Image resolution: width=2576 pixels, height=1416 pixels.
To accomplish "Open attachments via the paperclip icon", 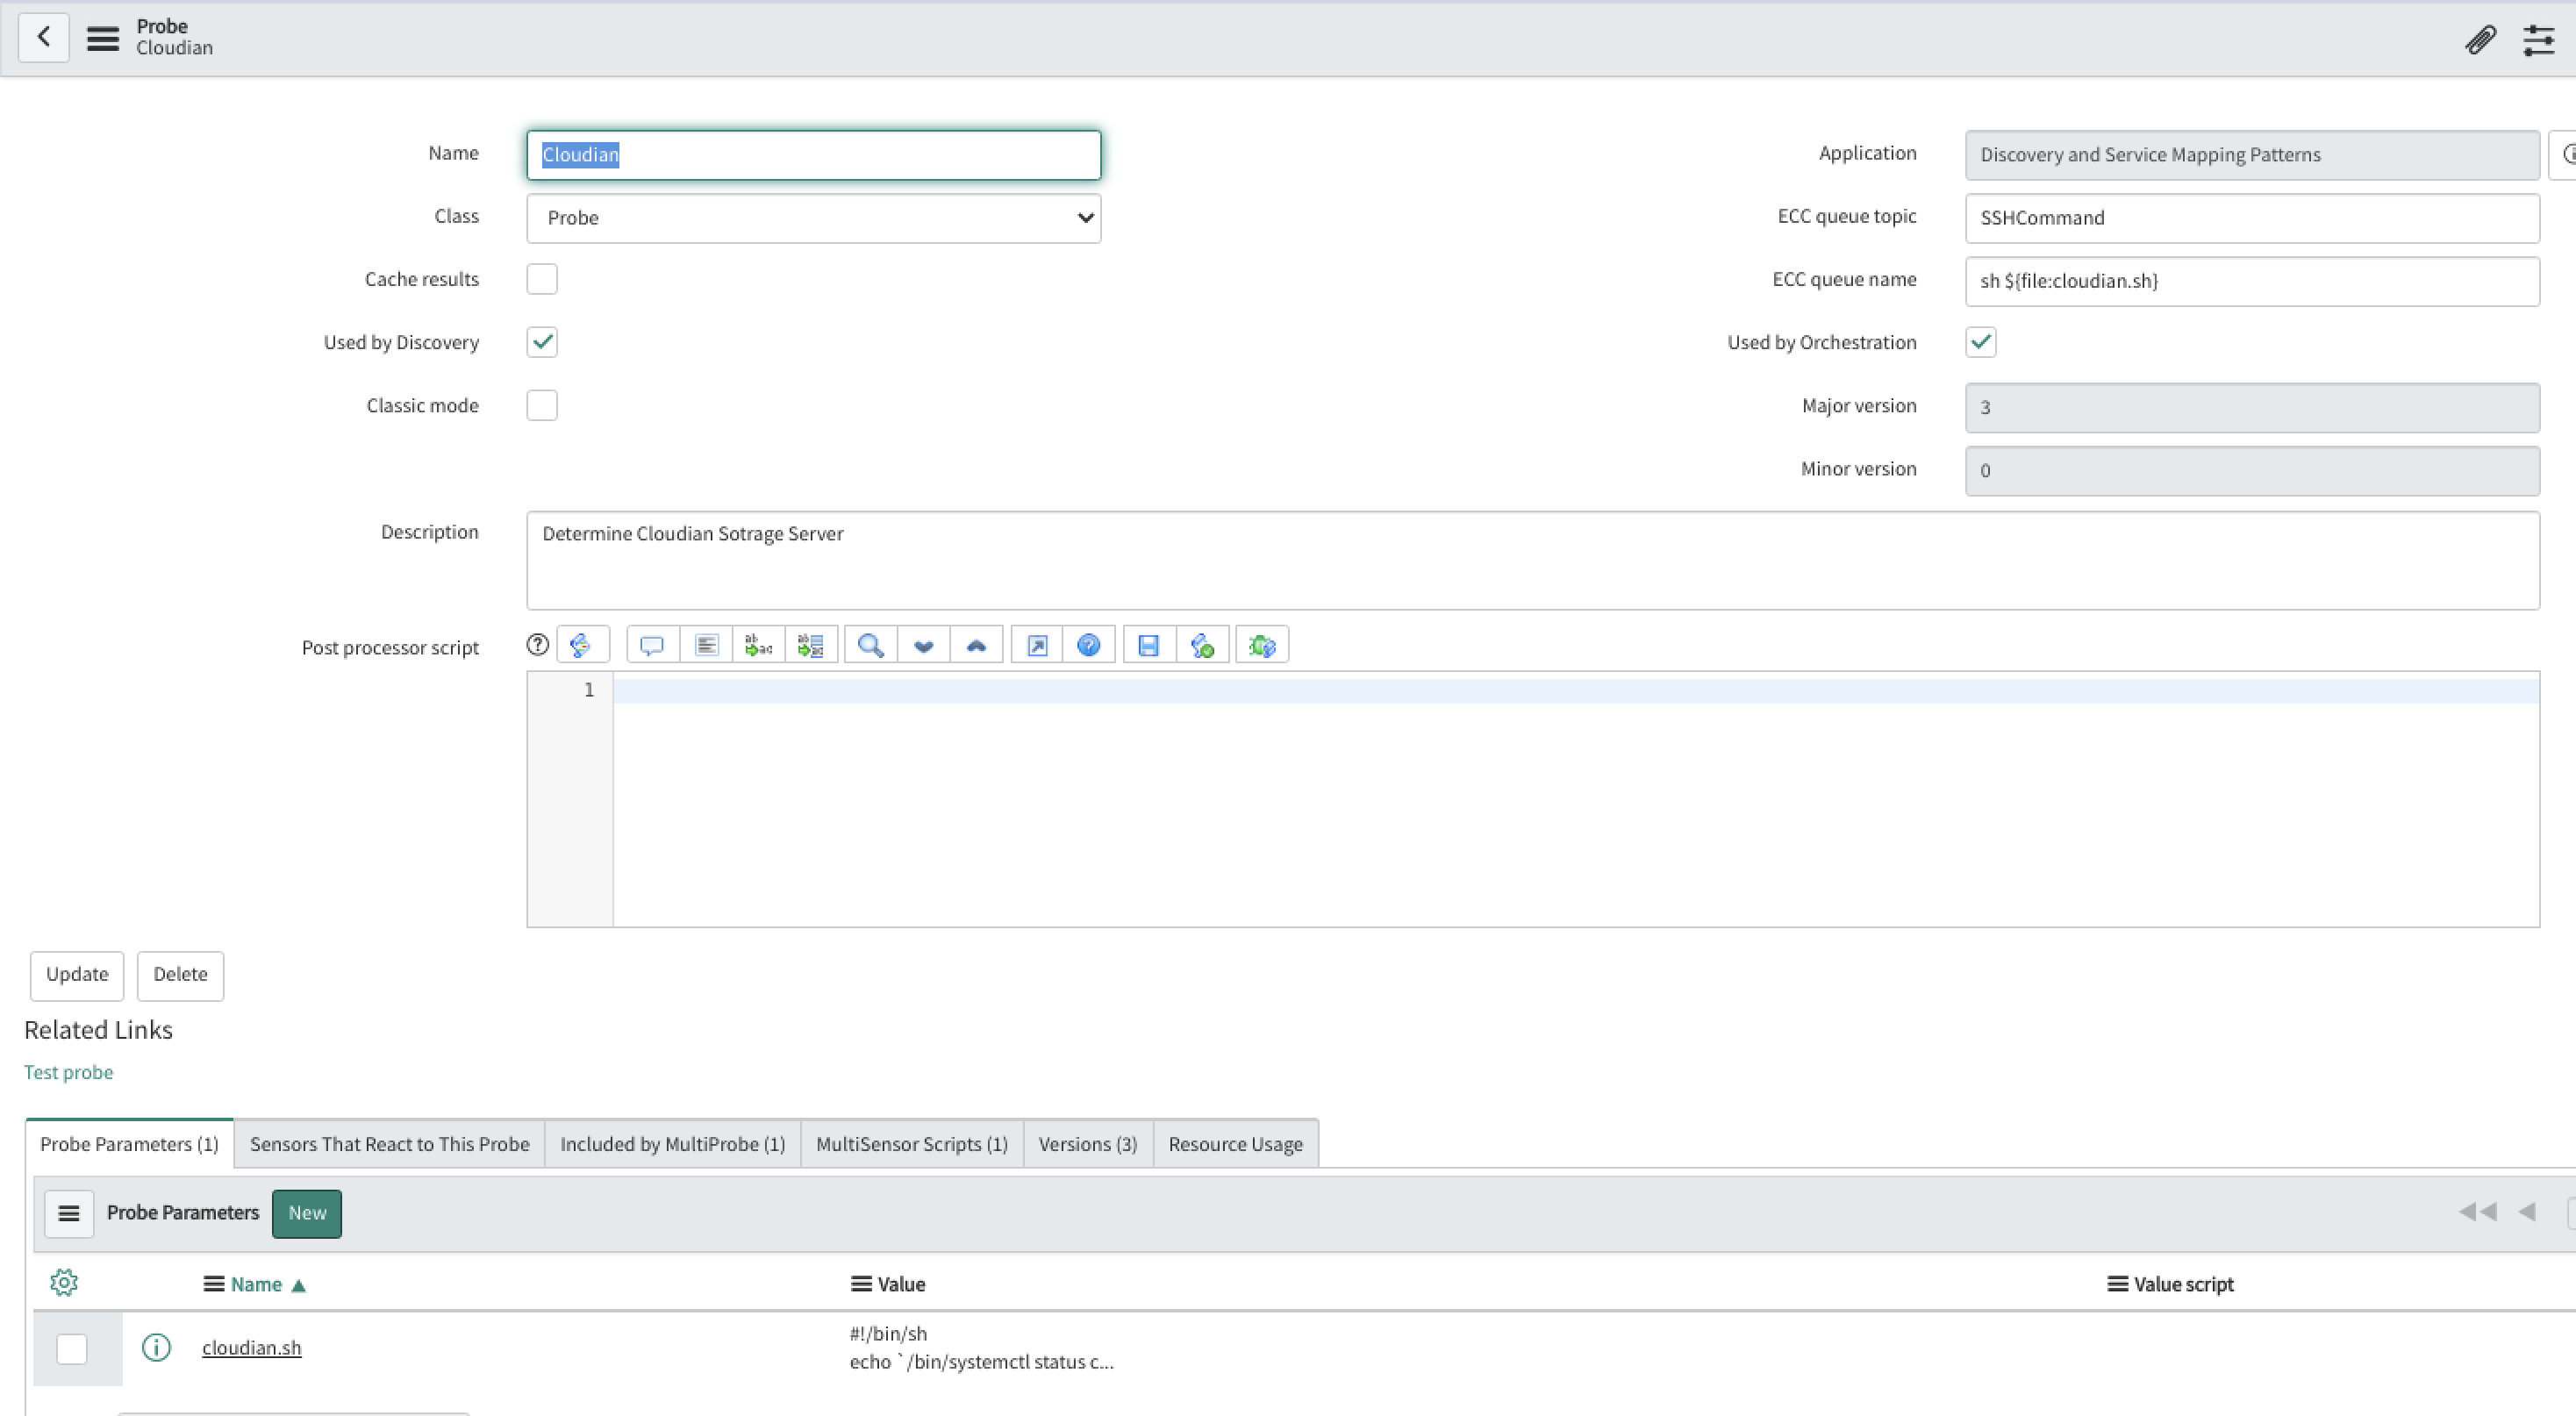I will (2480, 40).
